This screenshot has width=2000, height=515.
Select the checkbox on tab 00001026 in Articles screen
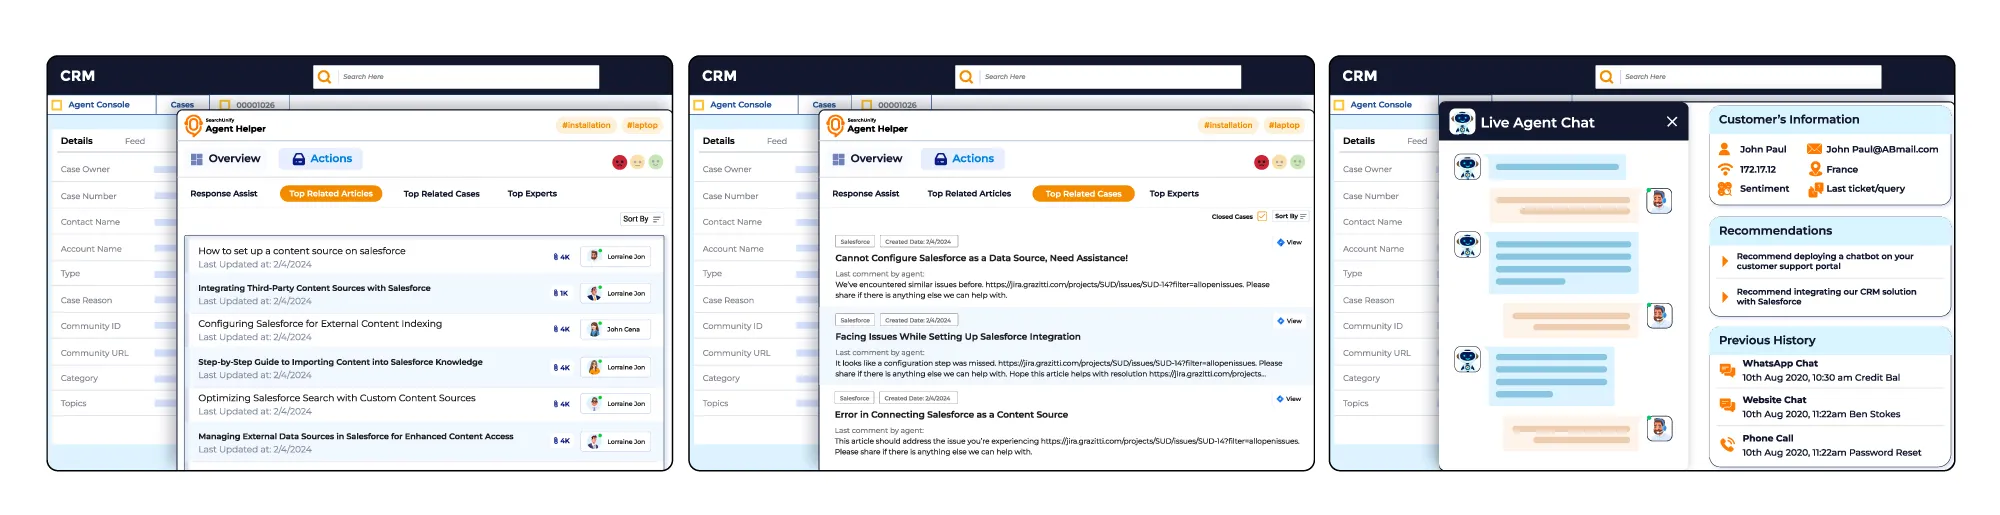[225, 105]
